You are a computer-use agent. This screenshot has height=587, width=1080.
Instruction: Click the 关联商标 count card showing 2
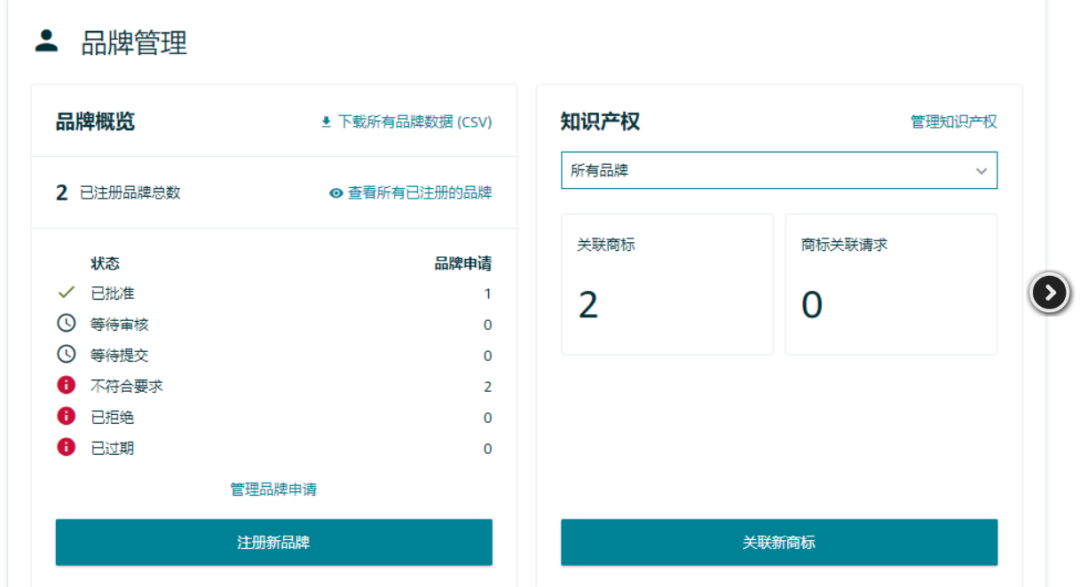[666, 283]
